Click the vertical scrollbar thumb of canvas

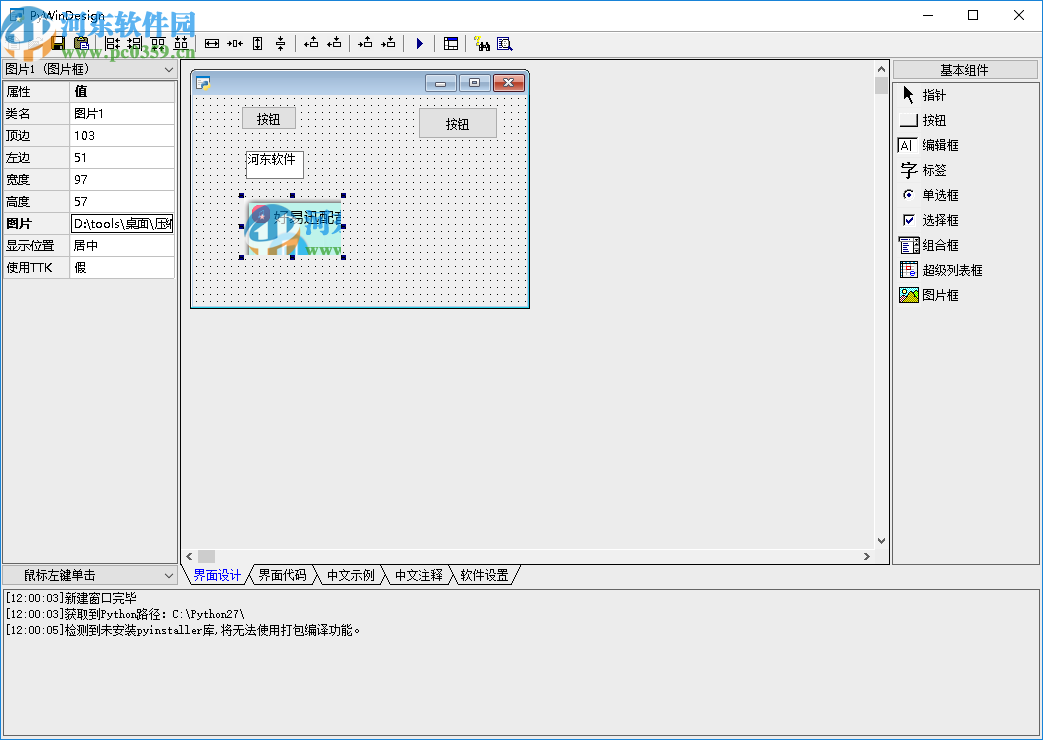[881, 86]
